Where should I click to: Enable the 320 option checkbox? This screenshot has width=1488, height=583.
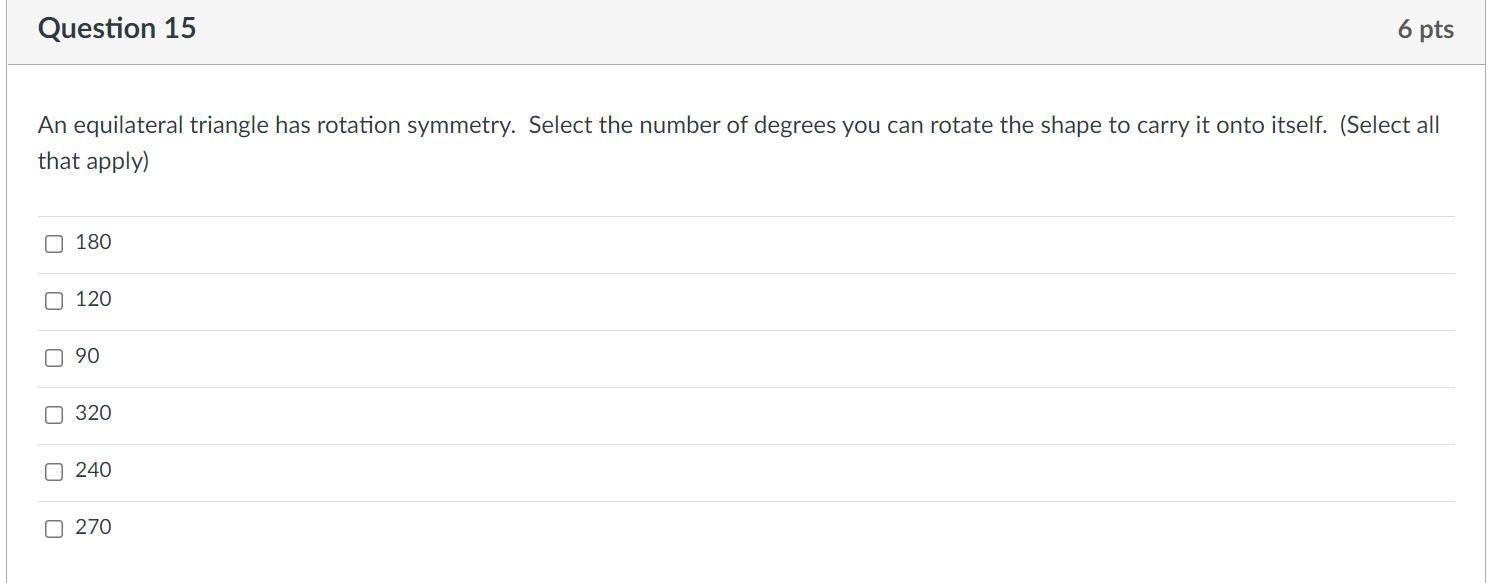[54, 414]
